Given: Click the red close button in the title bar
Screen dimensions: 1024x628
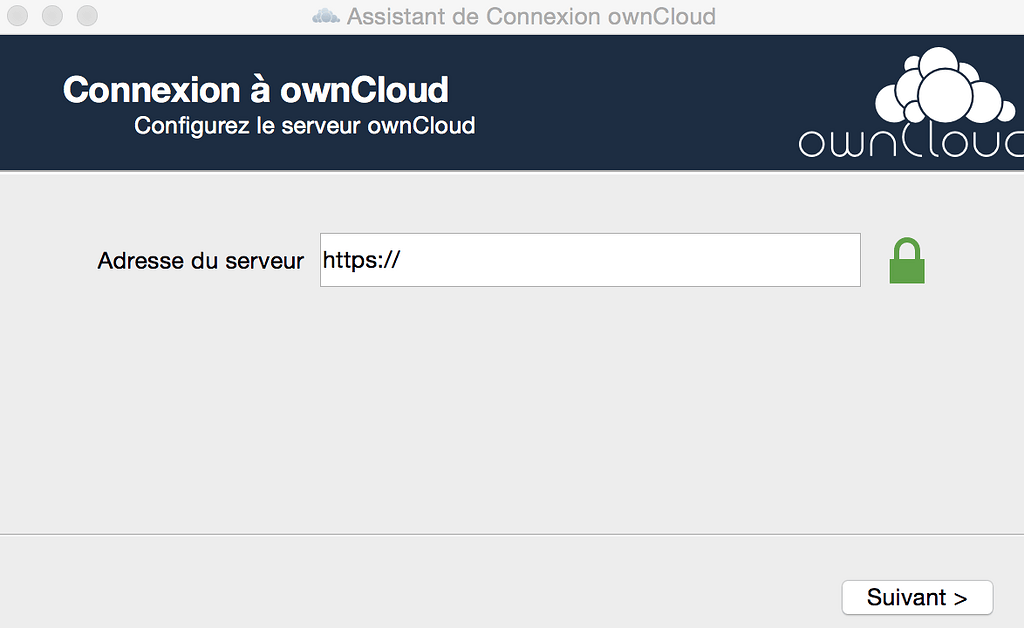Looking at the screenshot, I should point(17,16).
